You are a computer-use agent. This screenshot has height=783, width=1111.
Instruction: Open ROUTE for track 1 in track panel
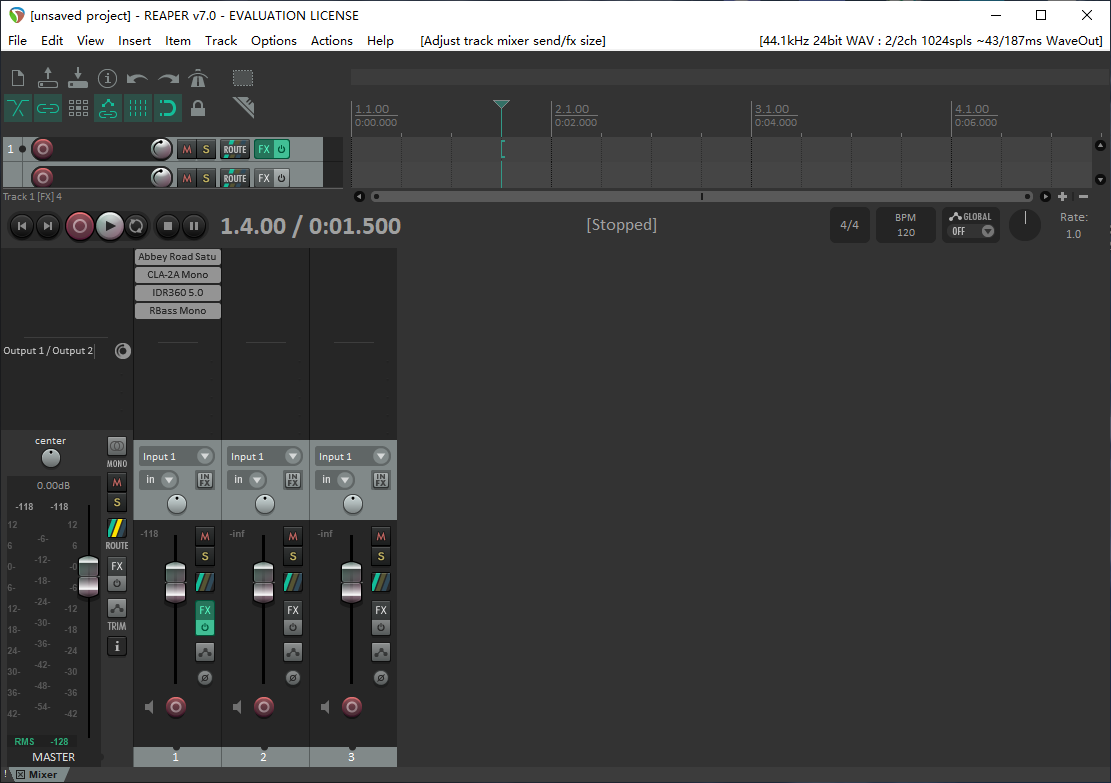pos(235,150)
